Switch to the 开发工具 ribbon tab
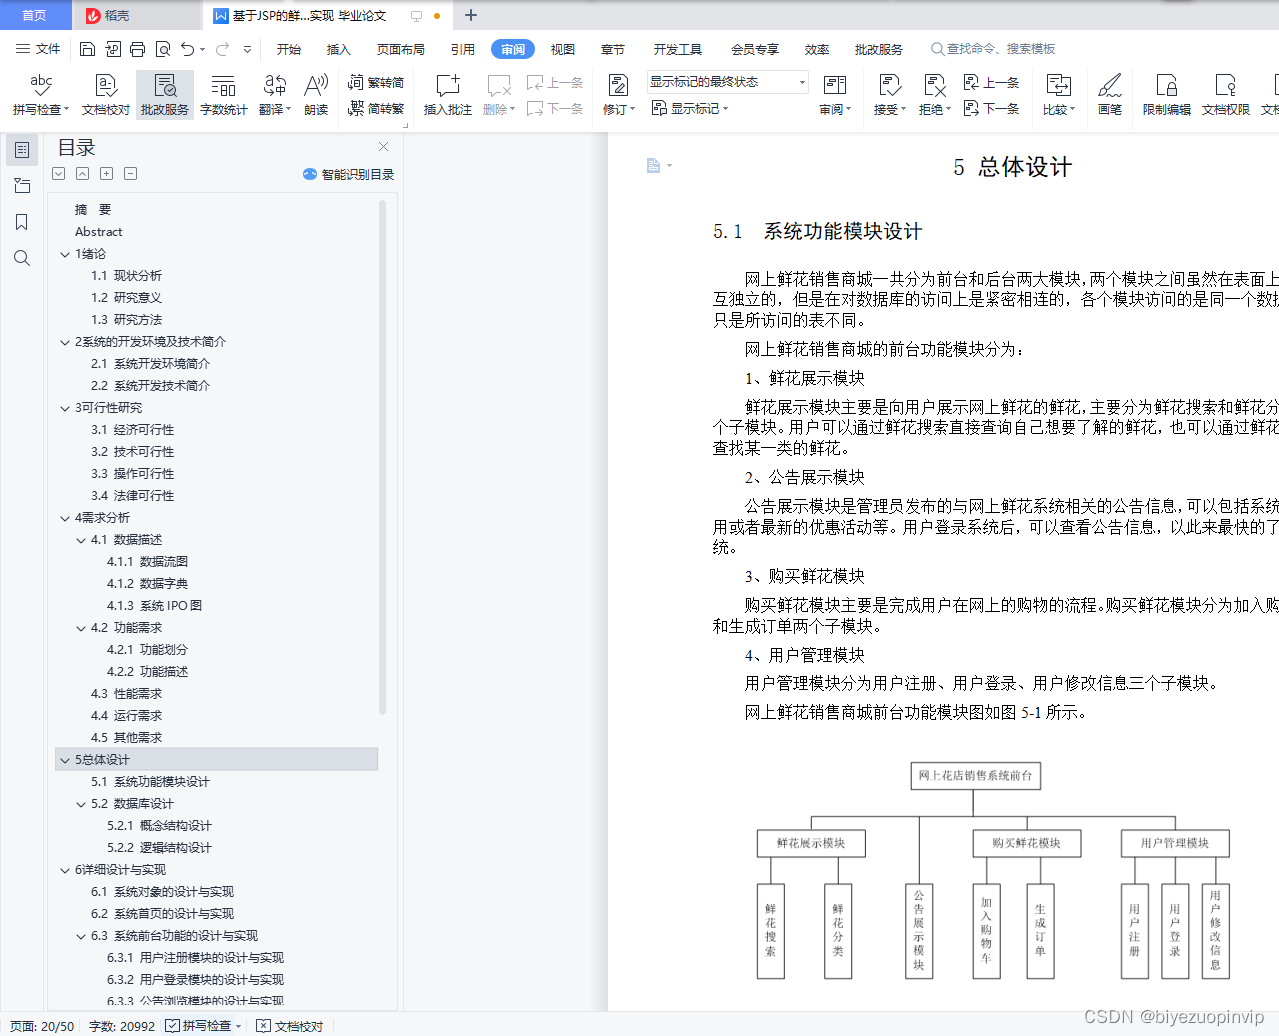The width and height of the screenshot is (1279, 1036). (x=678, y=49)
